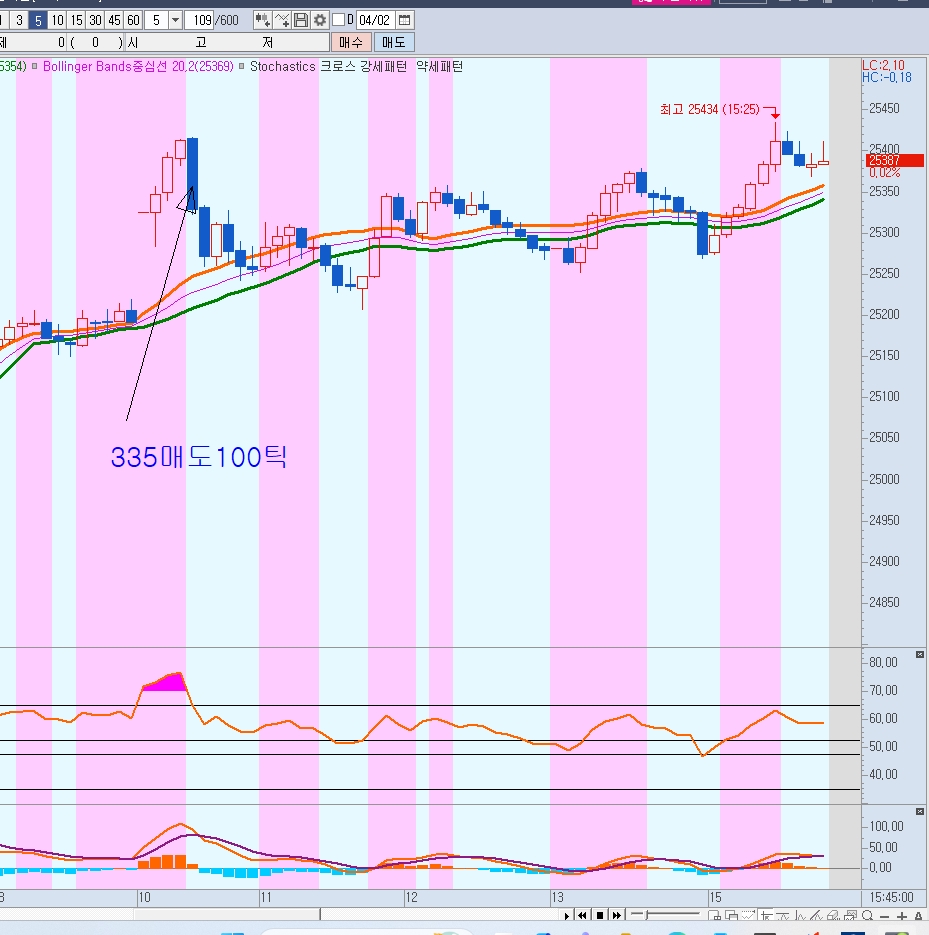
Task: Click the 매수 buy button
Action: (351, 42)
